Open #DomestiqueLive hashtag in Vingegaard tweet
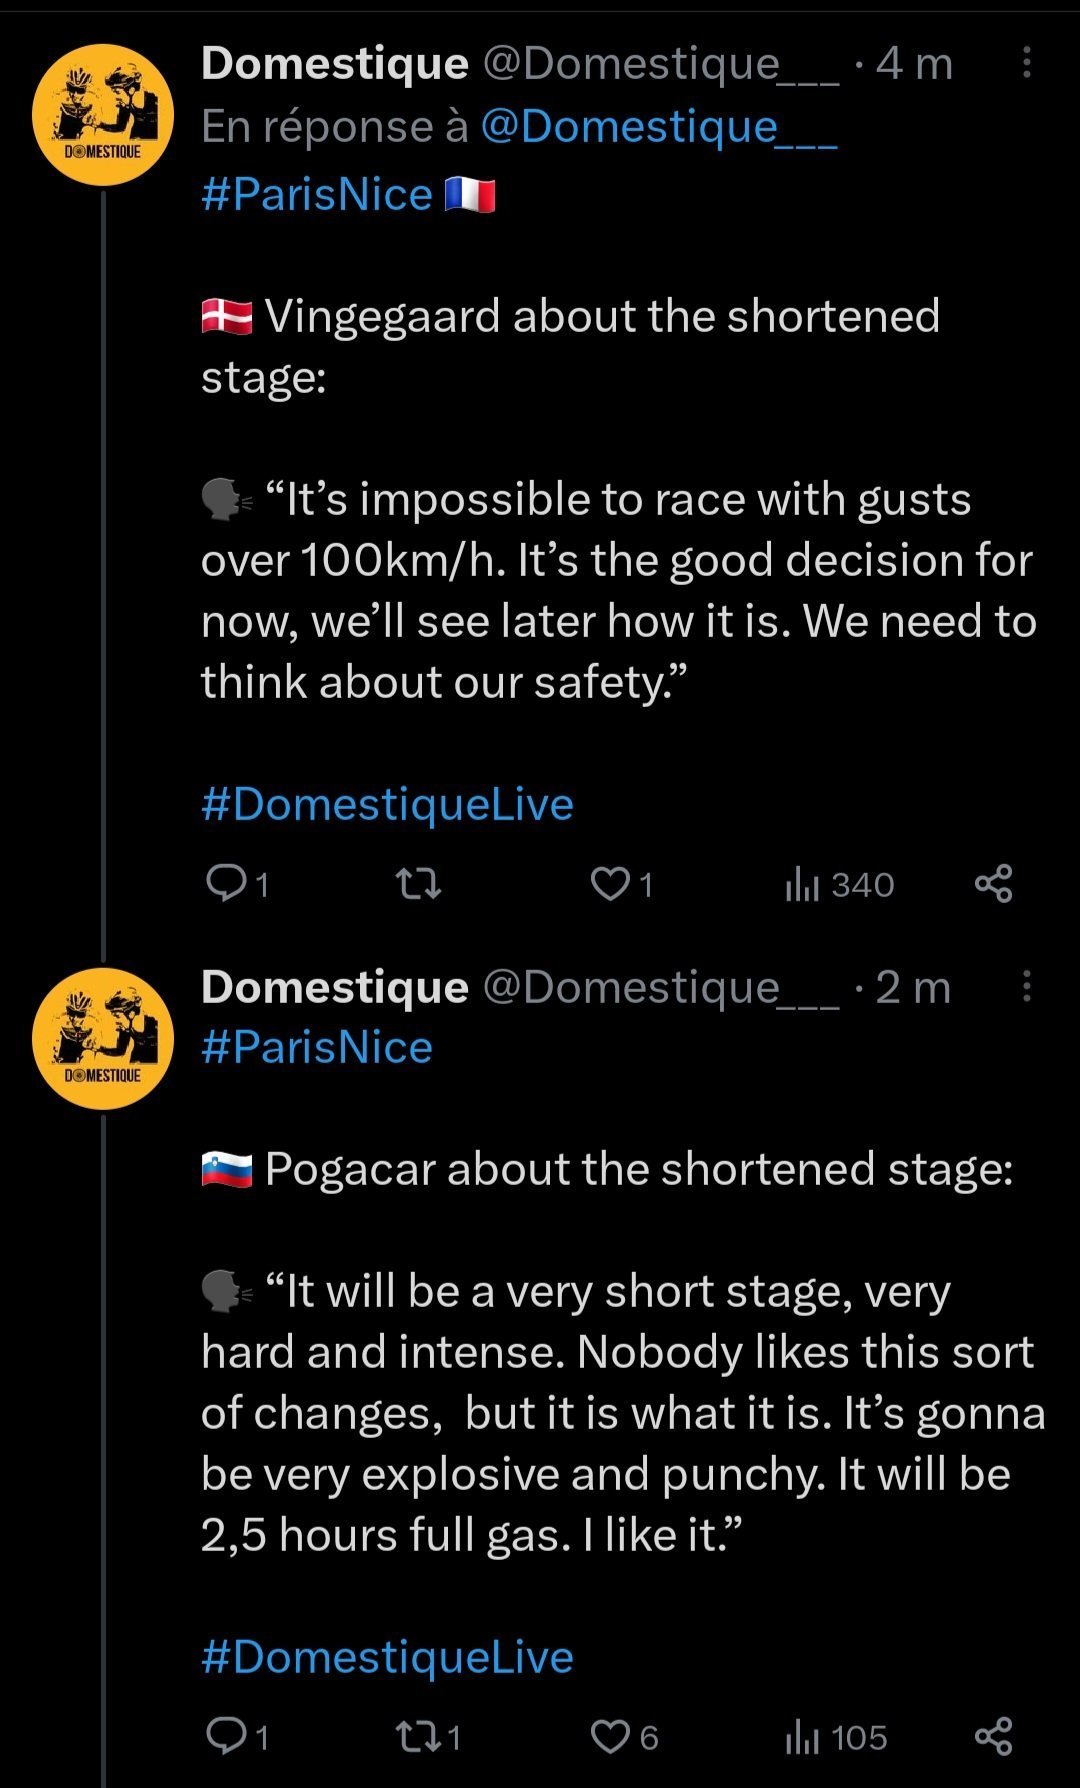Image resolution: width=1080 pixels, height=1788 pixels. (387, 804)
